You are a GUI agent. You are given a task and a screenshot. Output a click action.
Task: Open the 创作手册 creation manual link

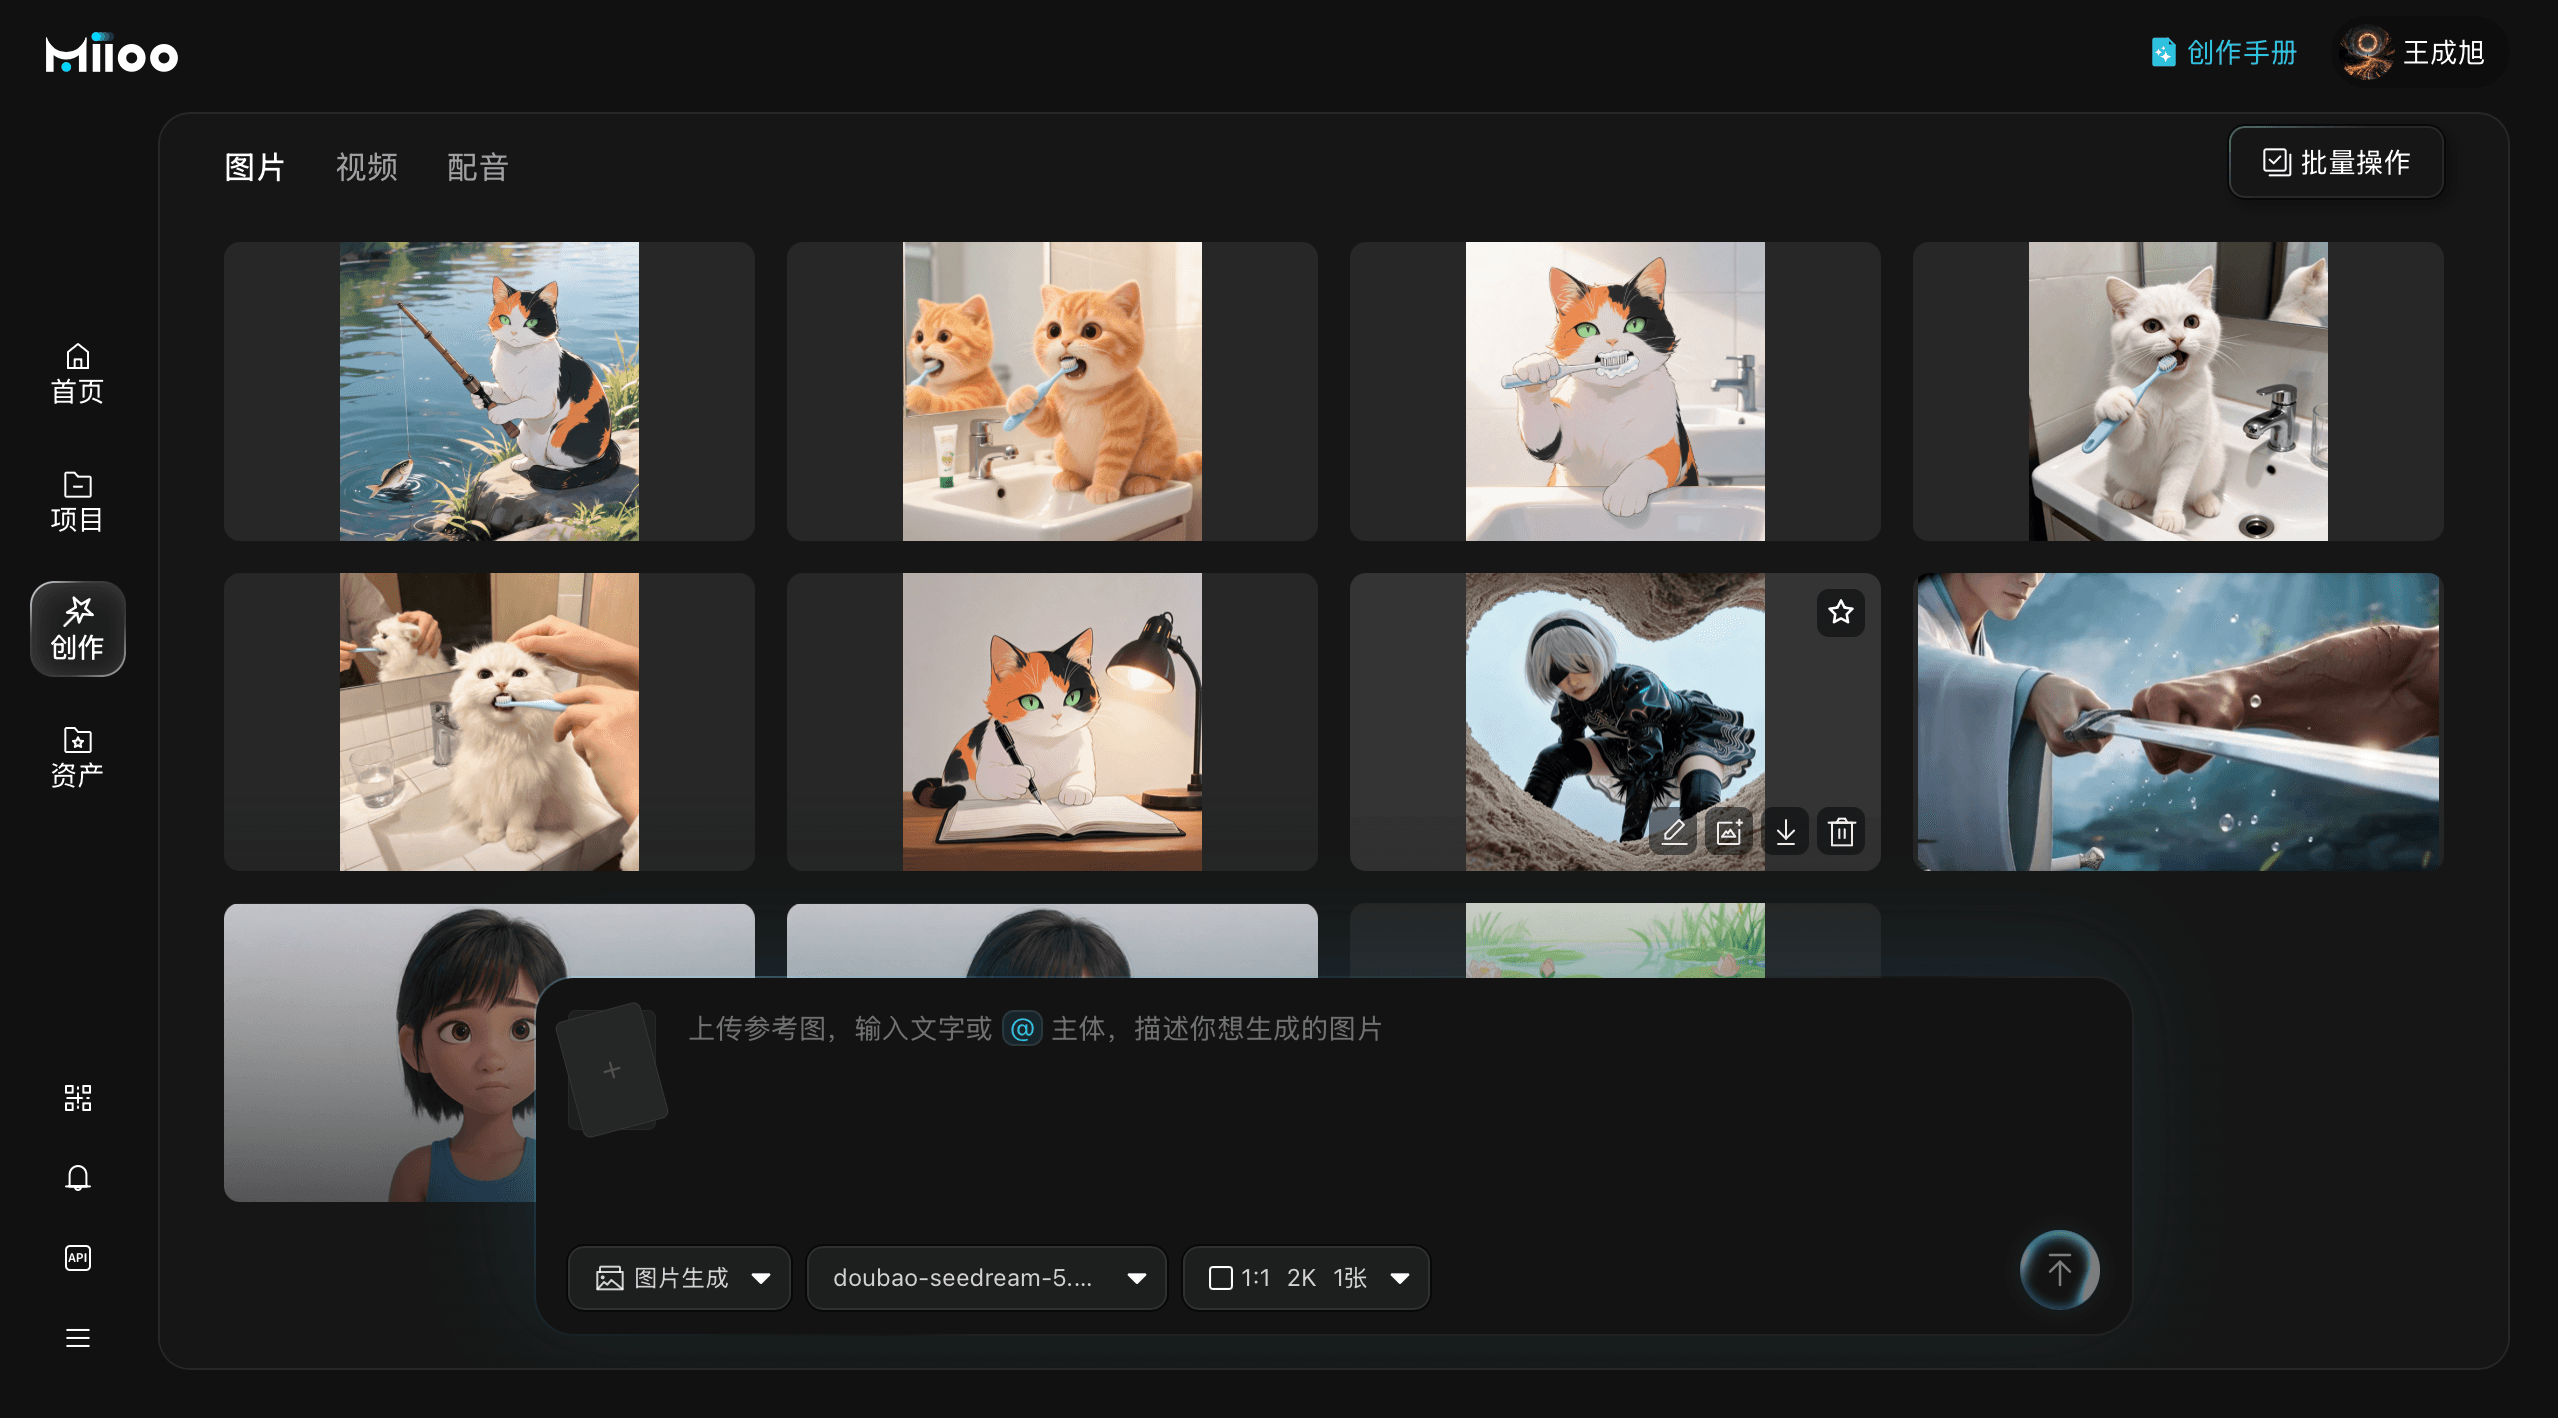coord(2223,52)
